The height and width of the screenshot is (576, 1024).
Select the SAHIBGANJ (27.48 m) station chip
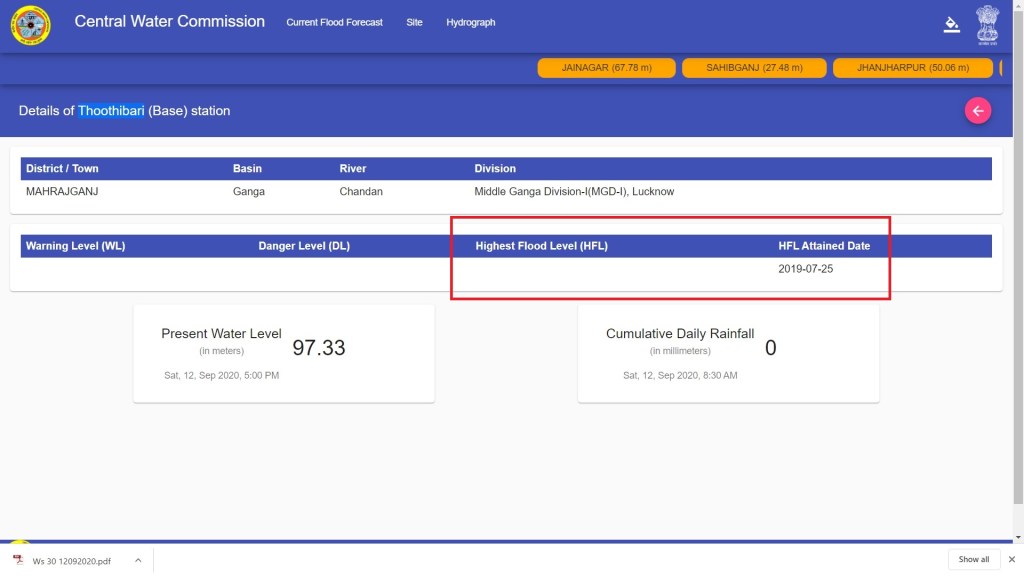(x=753, y=68)
